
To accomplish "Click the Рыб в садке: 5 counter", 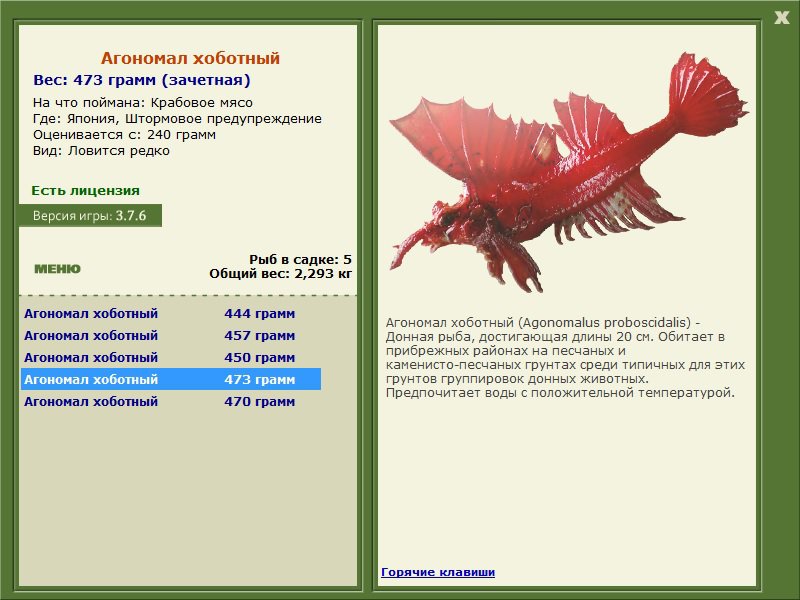I will point(301,260).
